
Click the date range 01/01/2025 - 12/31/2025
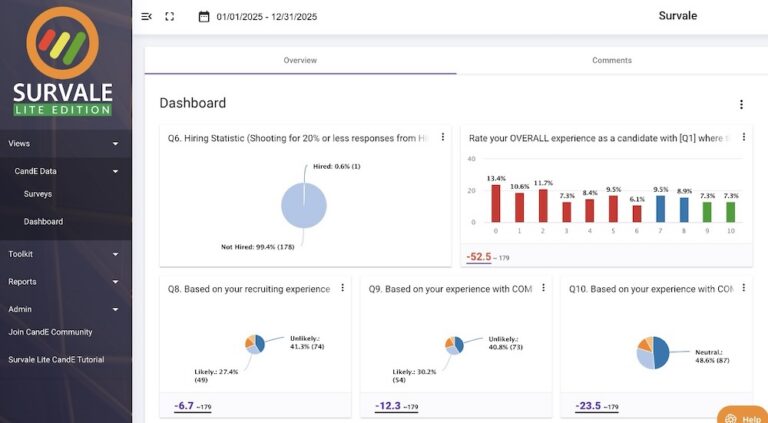(x=267, y=16)
